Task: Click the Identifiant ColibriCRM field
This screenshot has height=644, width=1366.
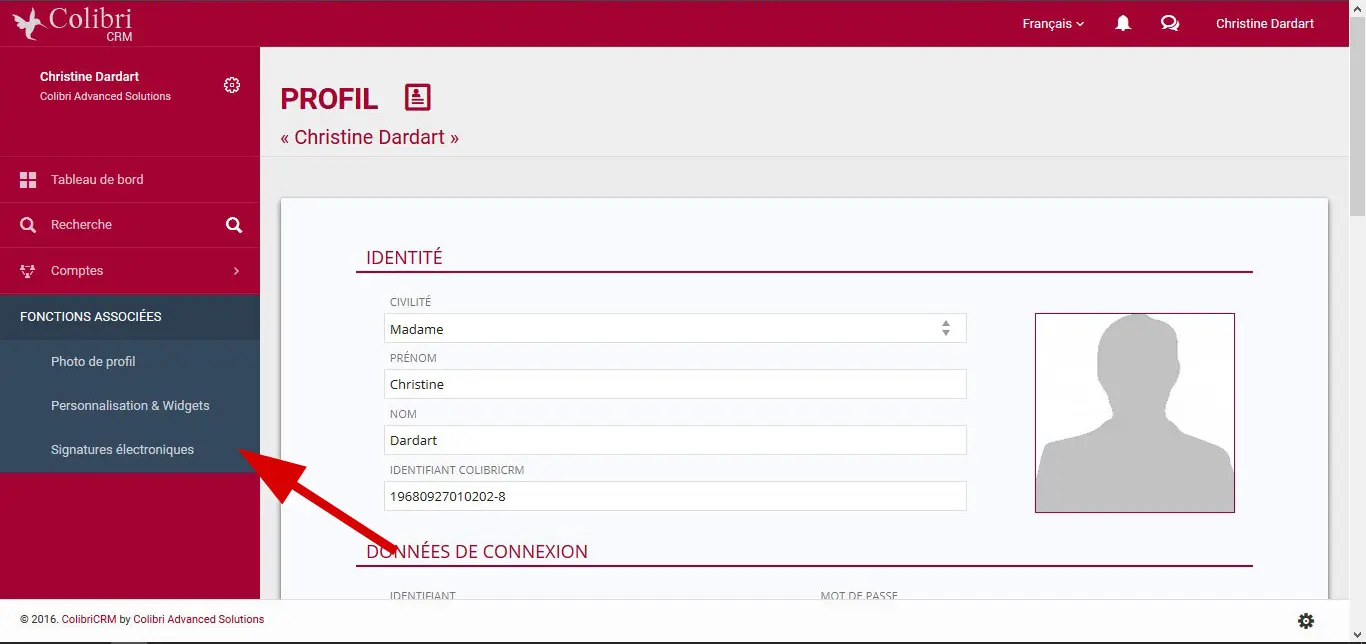Action: coord(675,496)
